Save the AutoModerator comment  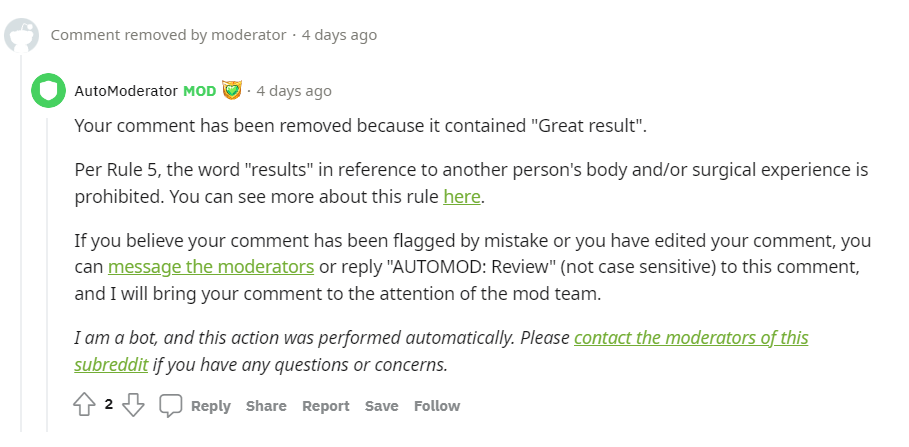point(381,406)
